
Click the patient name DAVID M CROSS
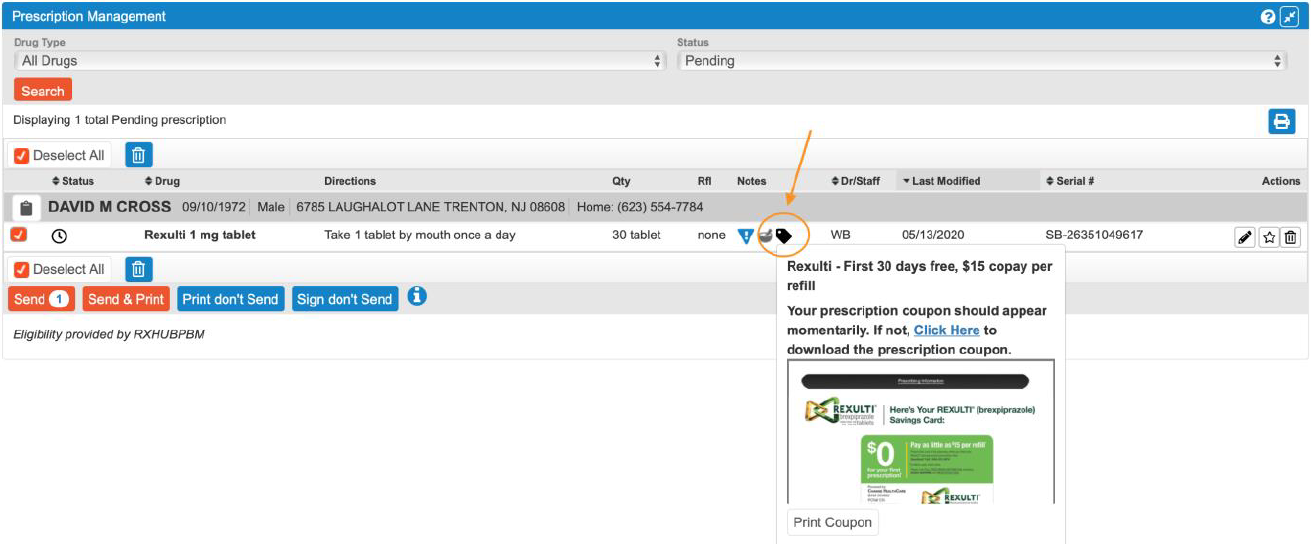pos(109,207)
